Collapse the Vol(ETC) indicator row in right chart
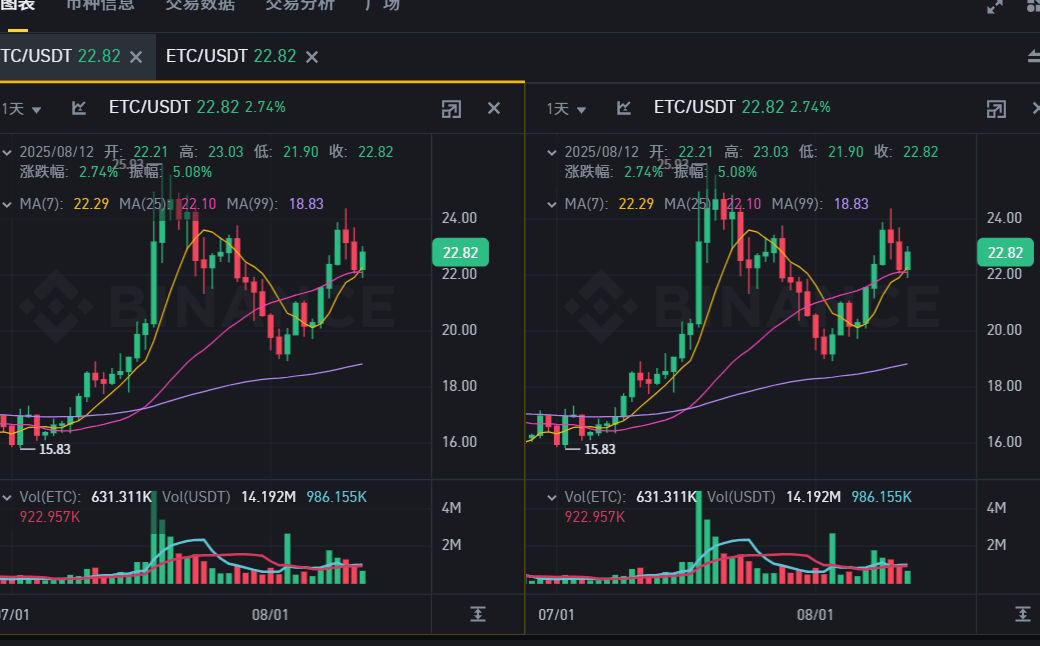 [x=551, y=497]
